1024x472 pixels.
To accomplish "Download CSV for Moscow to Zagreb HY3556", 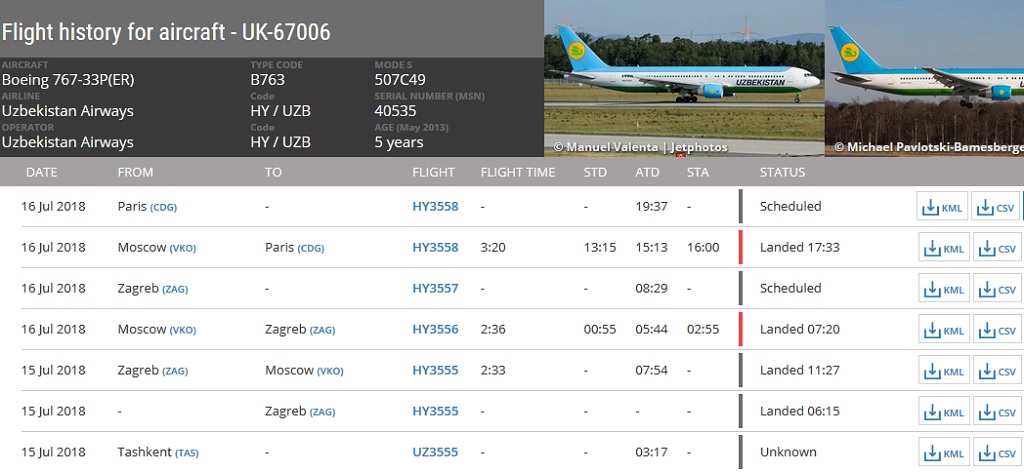I will click(x=997, y=331).
